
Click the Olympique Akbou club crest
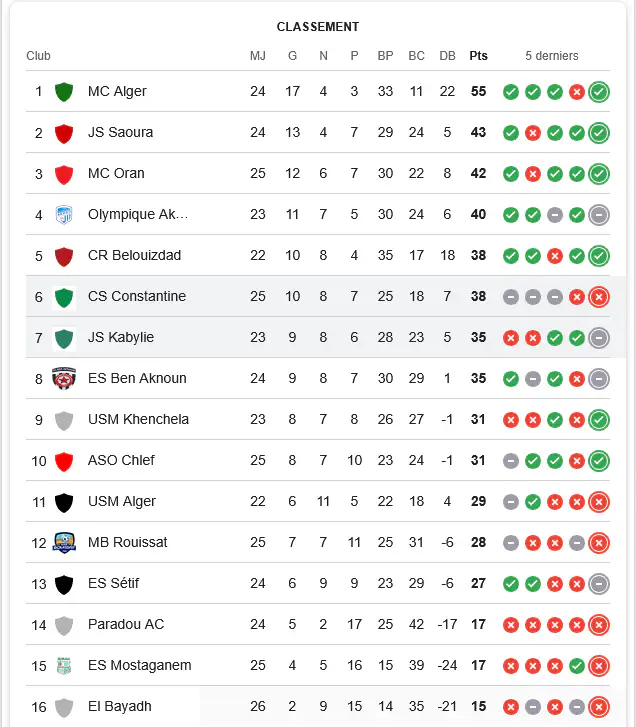(64, 215)
